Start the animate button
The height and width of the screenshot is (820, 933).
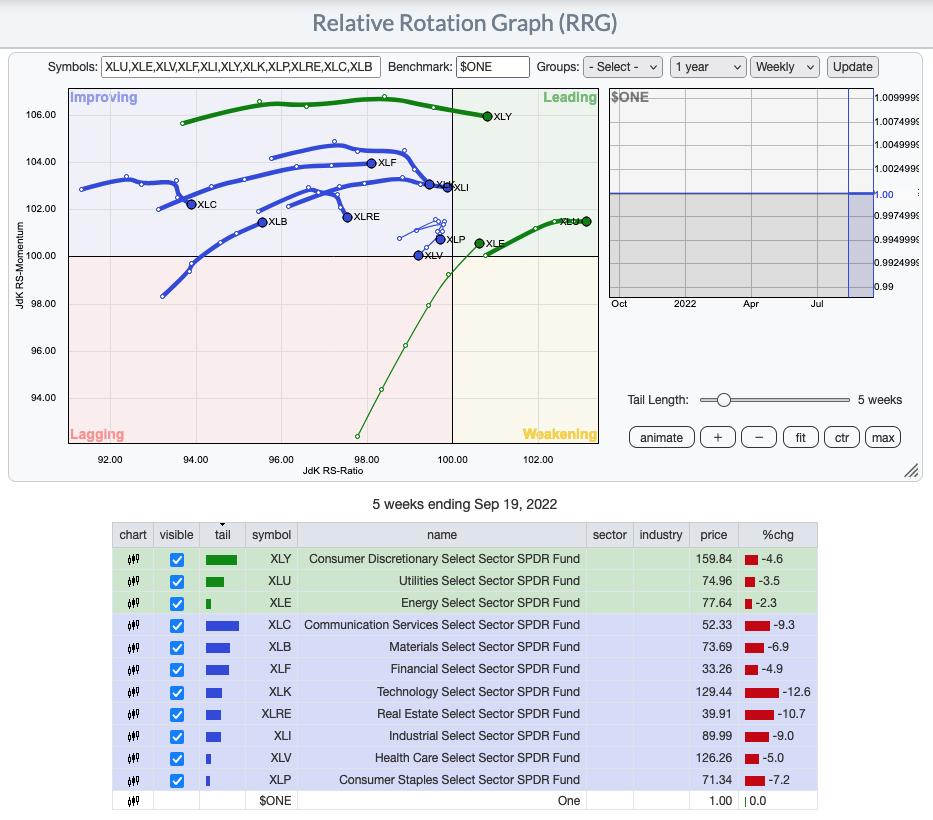661,437
